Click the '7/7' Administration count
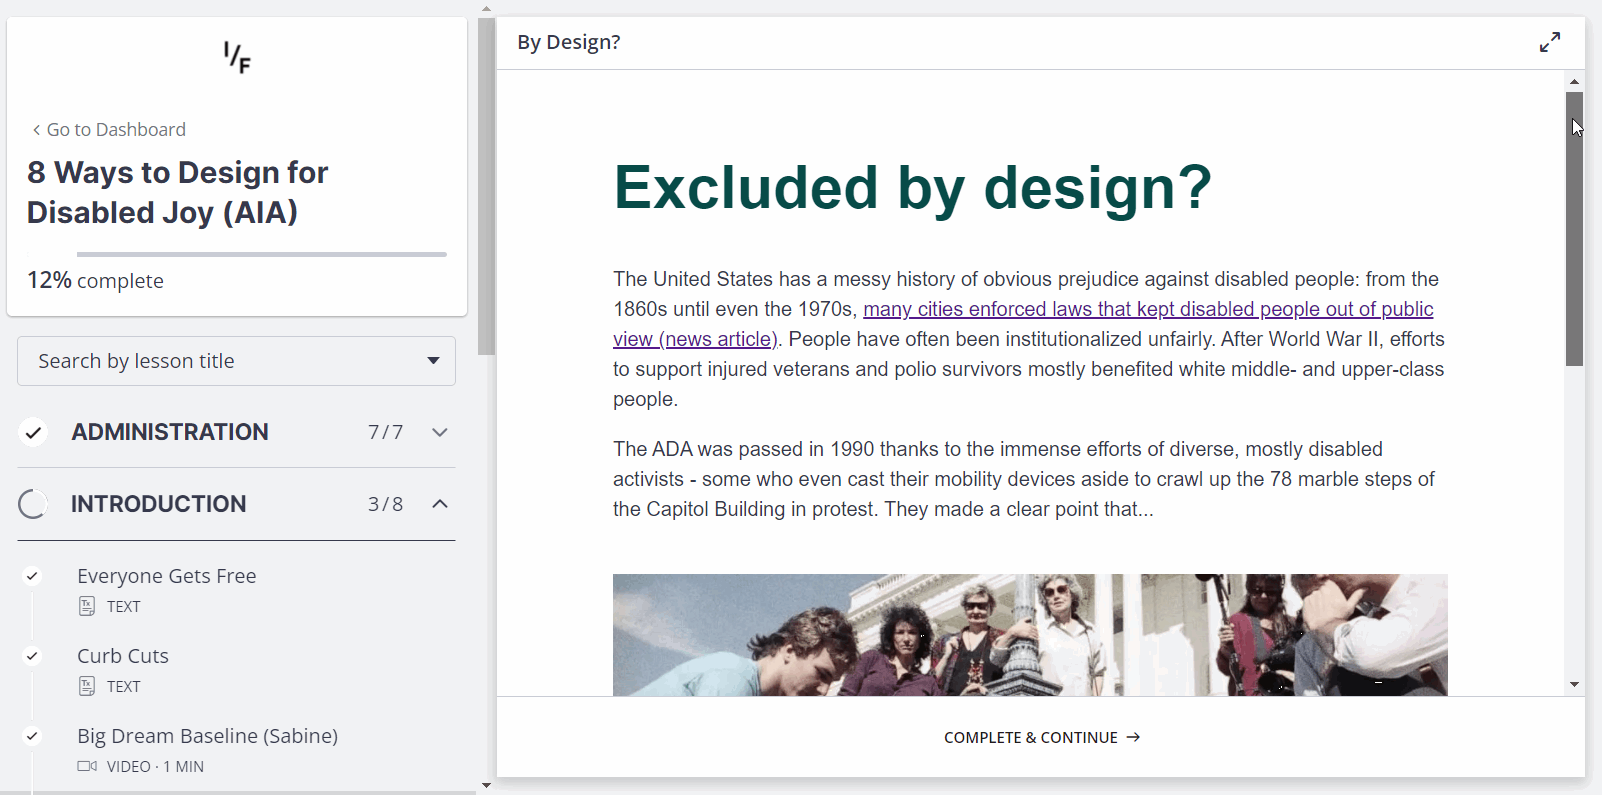The height and width of the screenshot is (795, 1602). pos(385,432)
